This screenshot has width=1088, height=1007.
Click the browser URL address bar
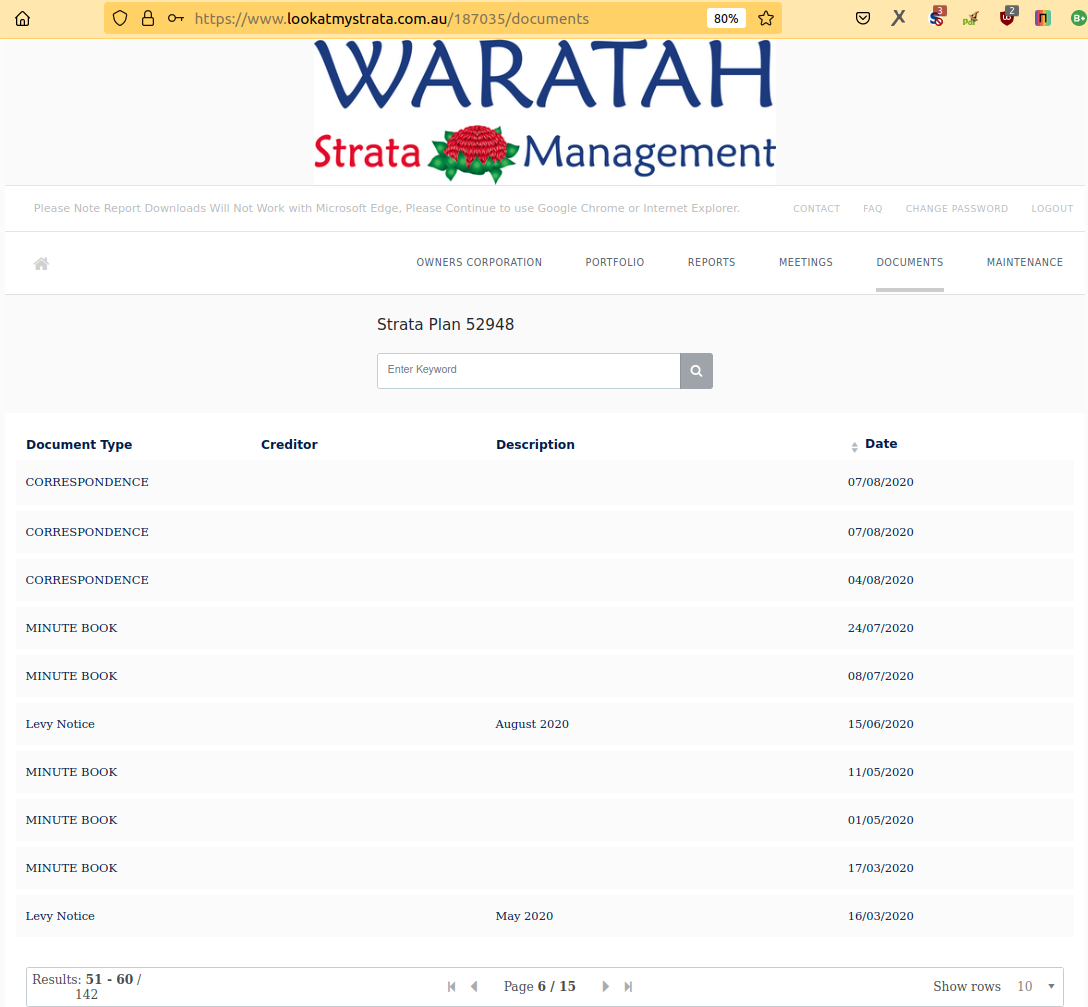444,19
